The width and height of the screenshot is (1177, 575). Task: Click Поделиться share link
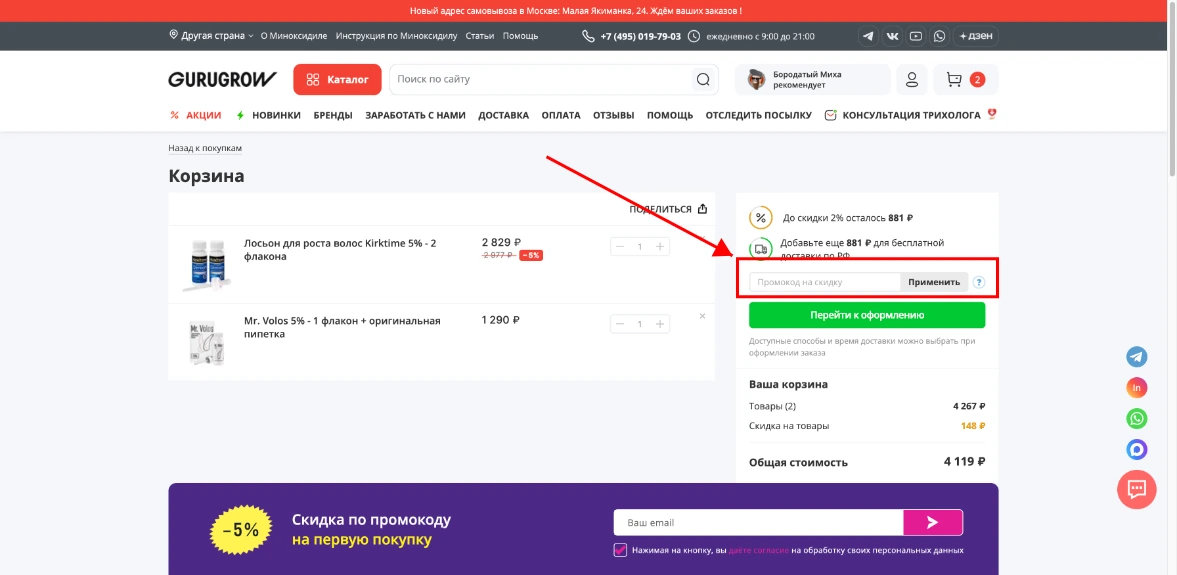pos(660,209)
